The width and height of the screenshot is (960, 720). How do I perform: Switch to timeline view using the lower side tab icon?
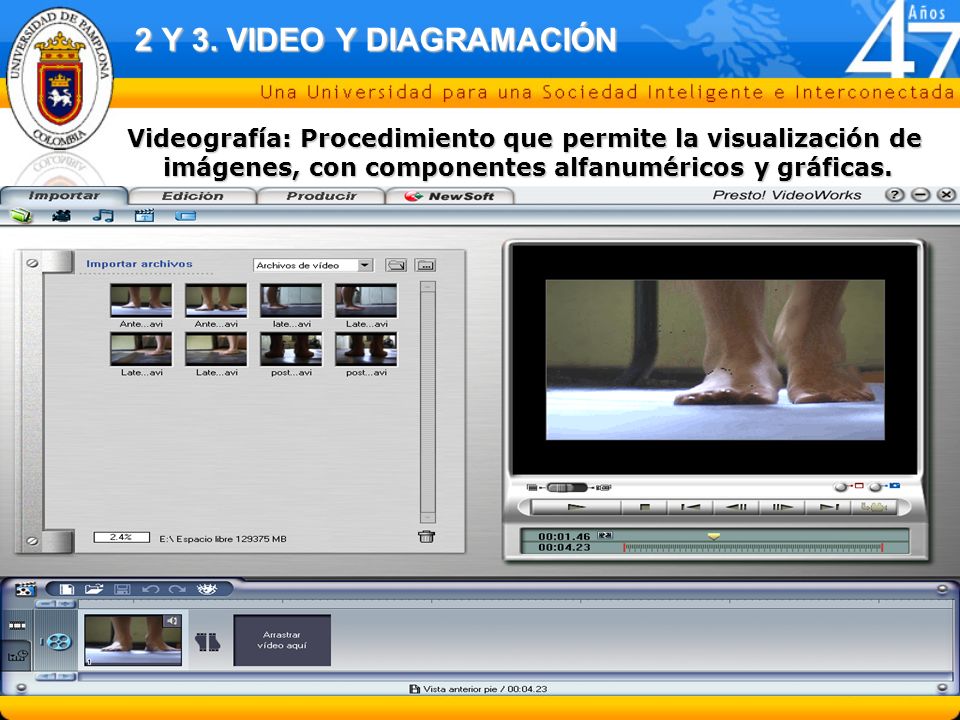[17, 656]
